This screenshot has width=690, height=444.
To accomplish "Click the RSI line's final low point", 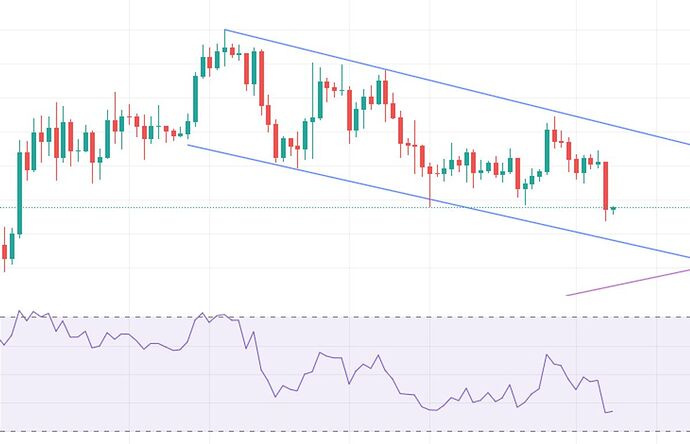I will point(607,412).
